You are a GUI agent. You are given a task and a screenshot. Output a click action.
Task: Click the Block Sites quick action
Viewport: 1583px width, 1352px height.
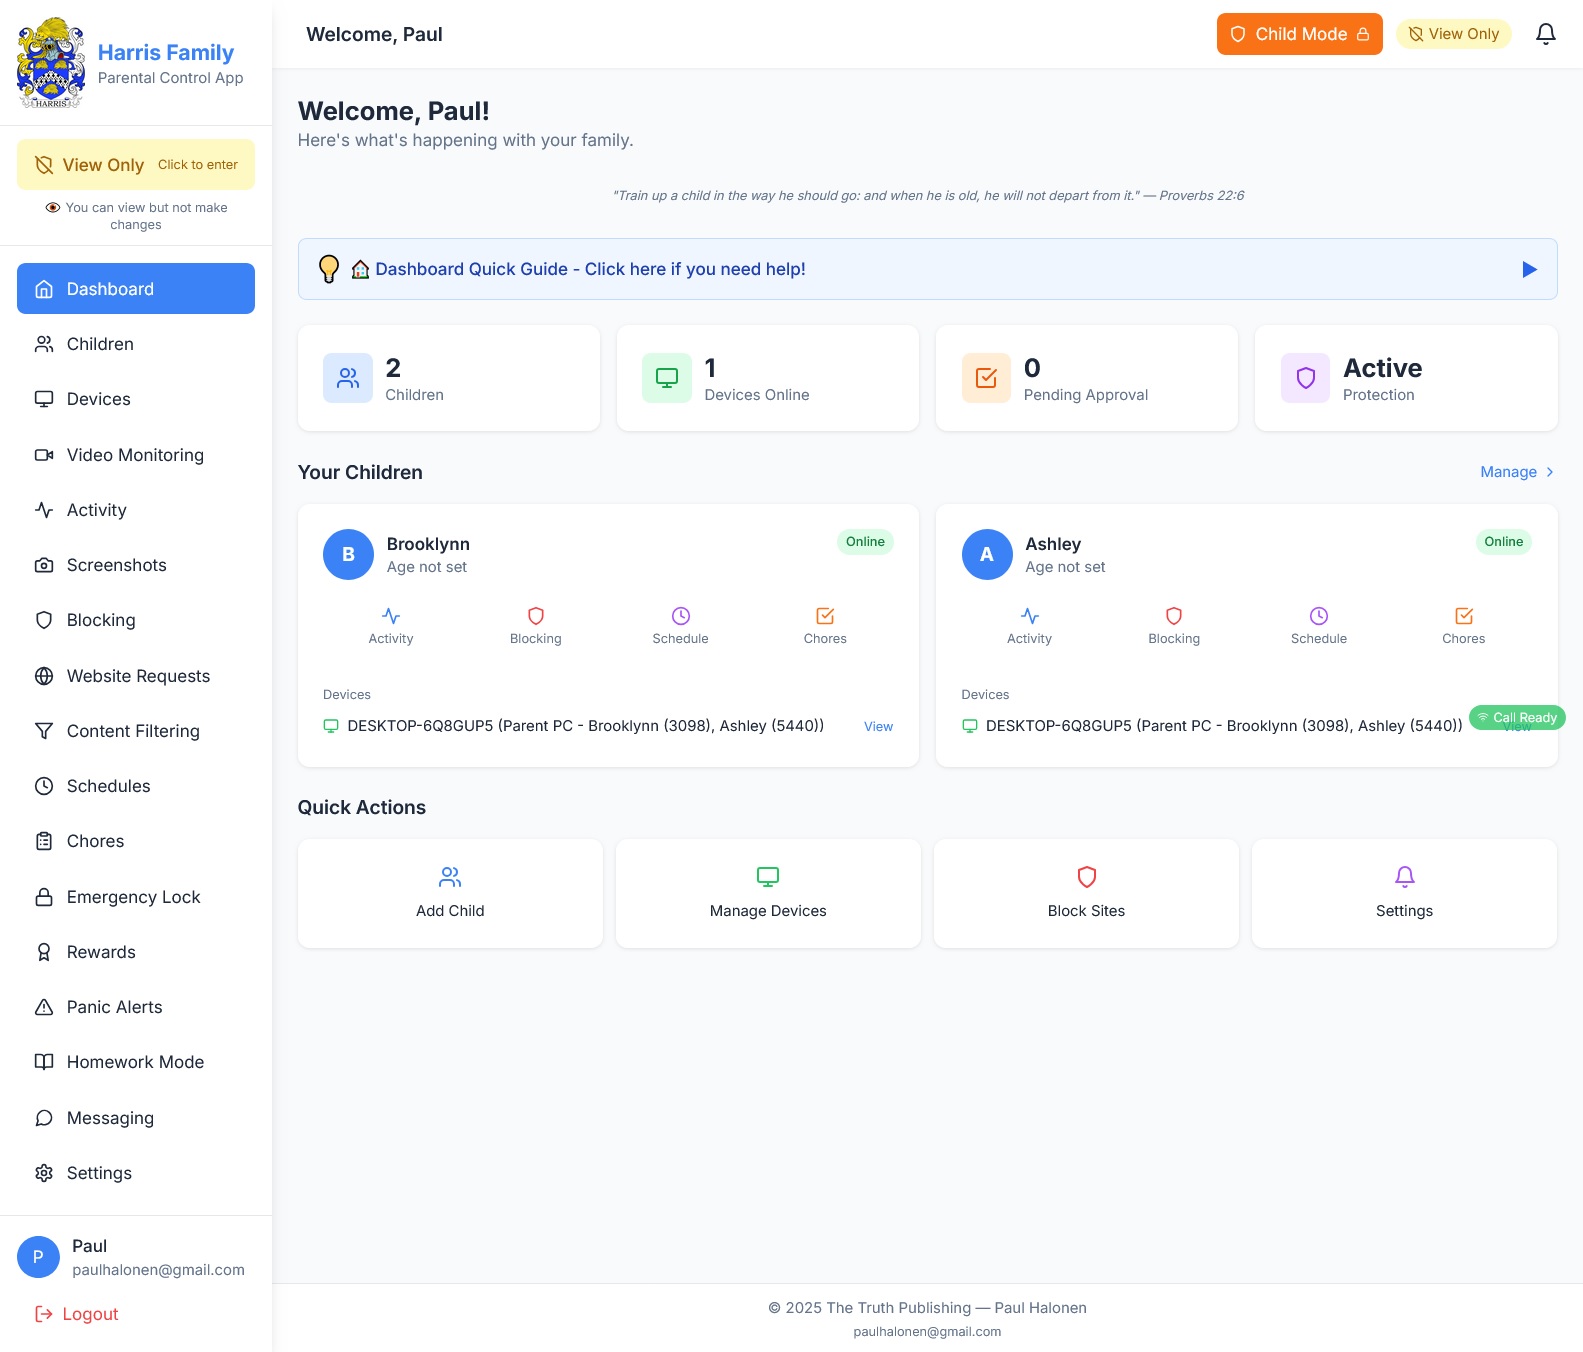[1086, 893]
